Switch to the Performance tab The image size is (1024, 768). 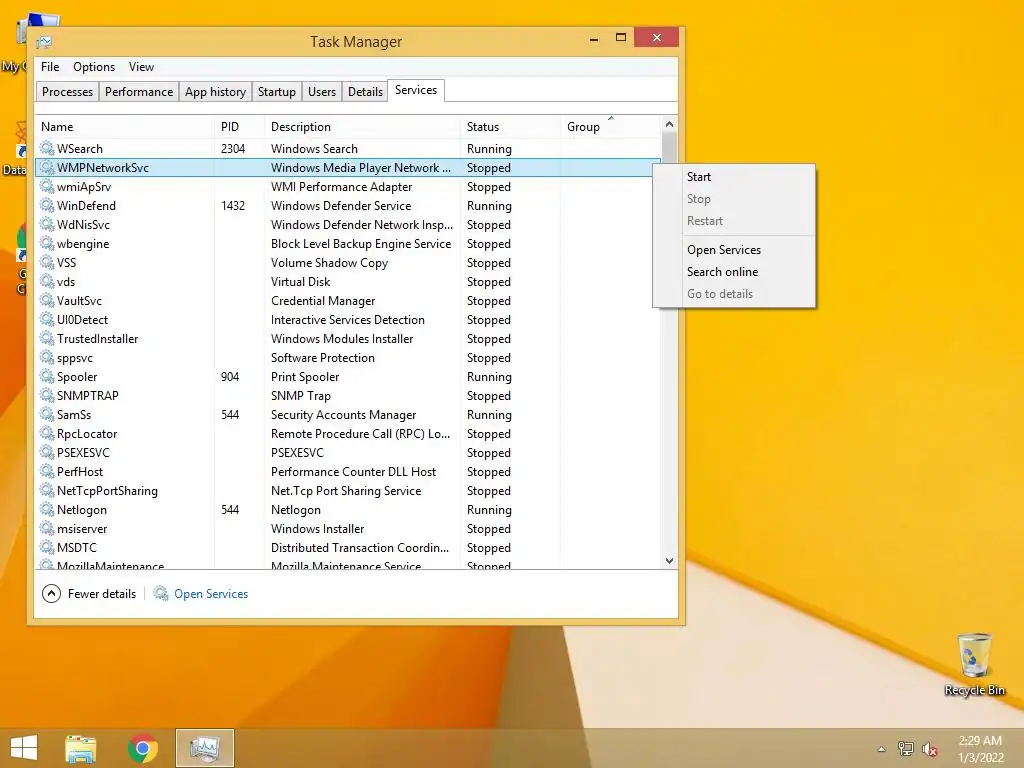click(x=139, y=91)
